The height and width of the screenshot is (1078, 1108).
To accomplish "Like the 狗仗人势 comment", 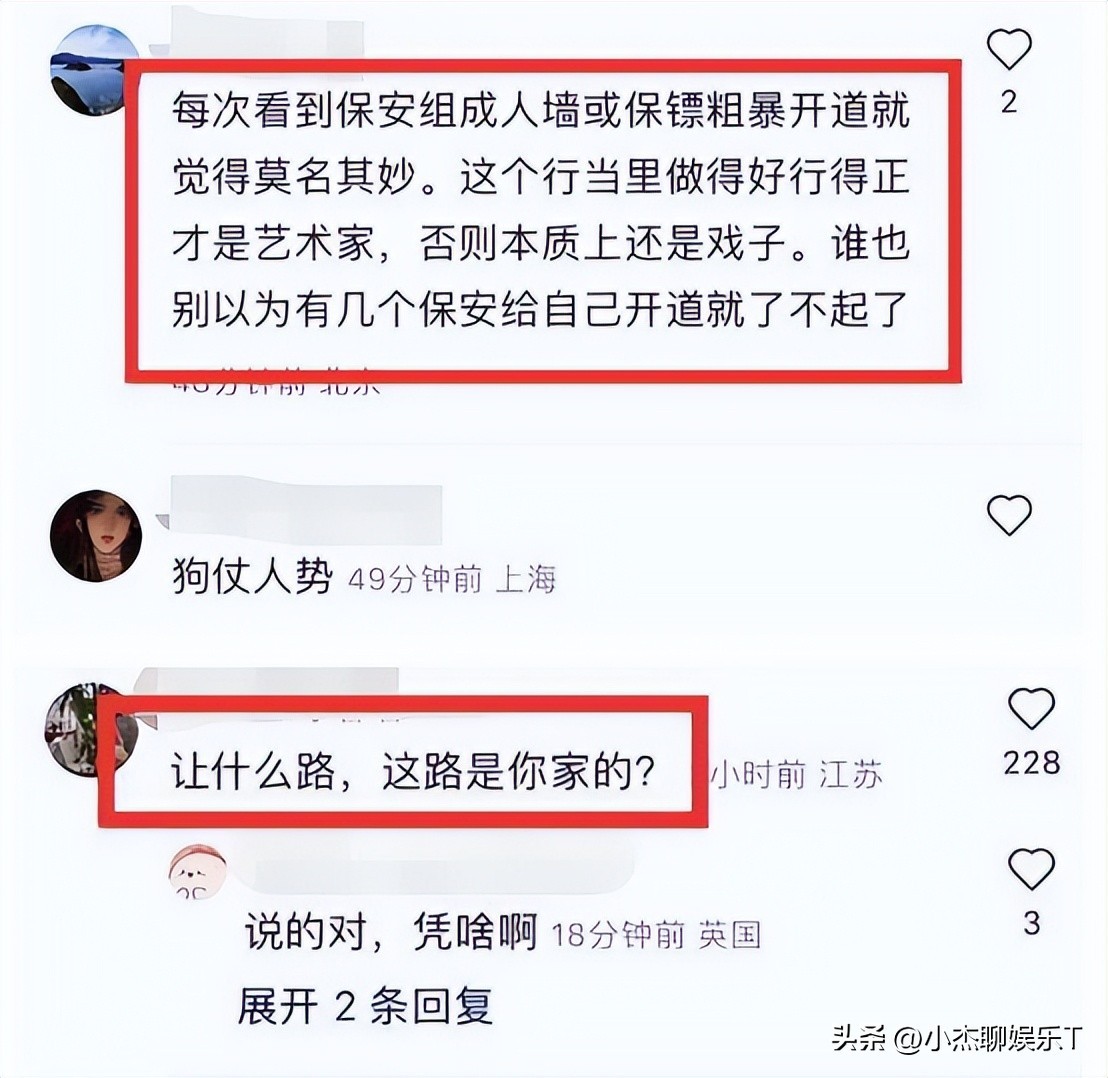I will (1009, 514).
